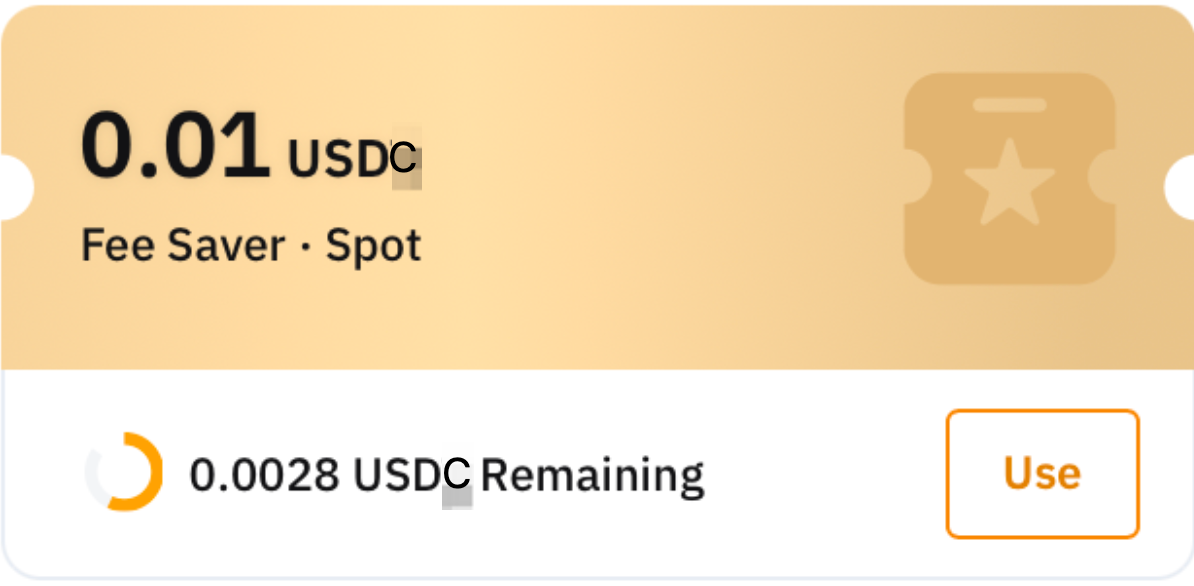Click the right notch of the coupon
Viewport: 1194px width, 586px height.
point(1181,187)
